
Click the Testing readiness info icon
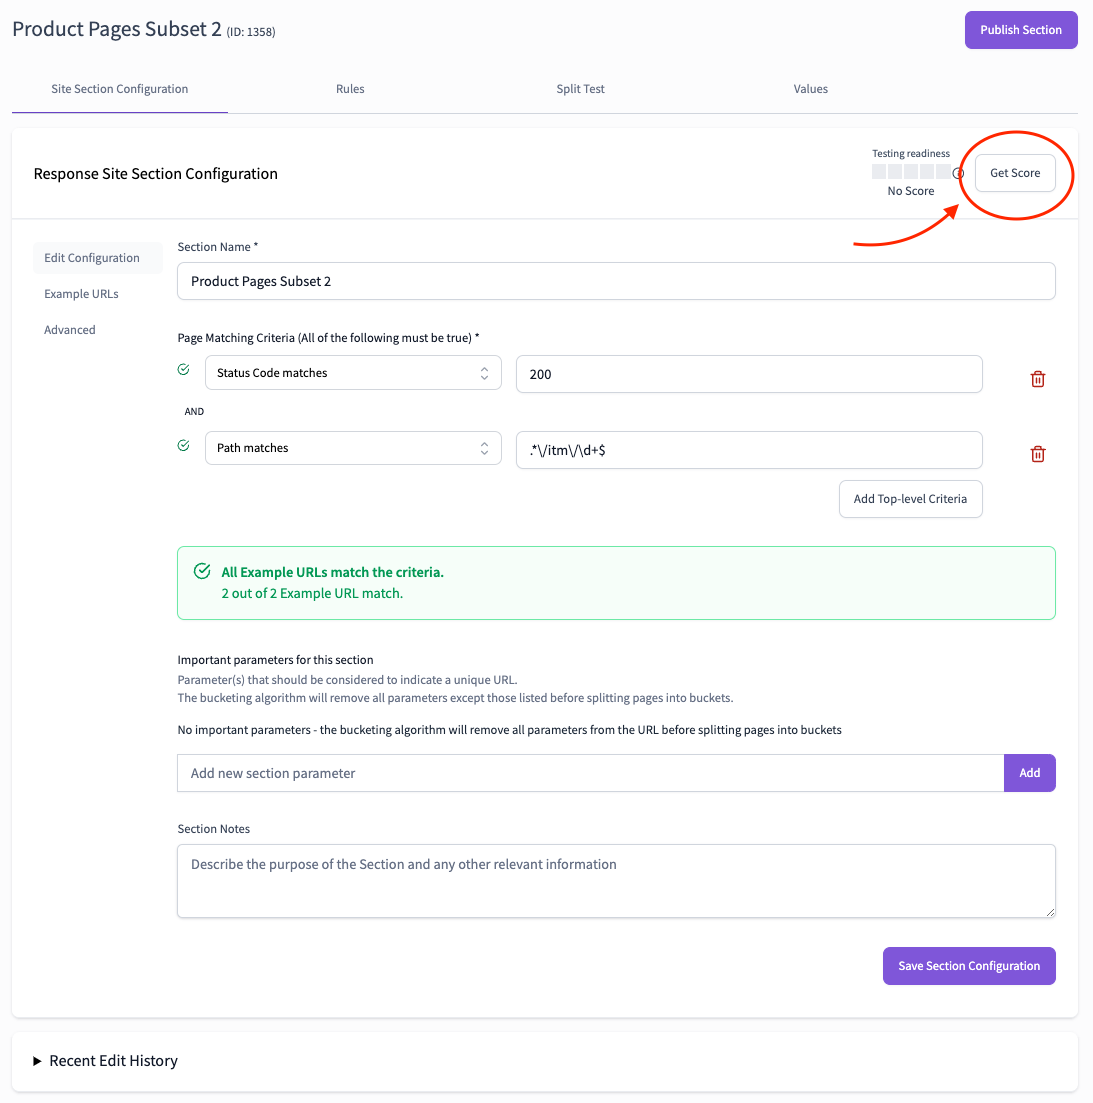click(958, 173)
